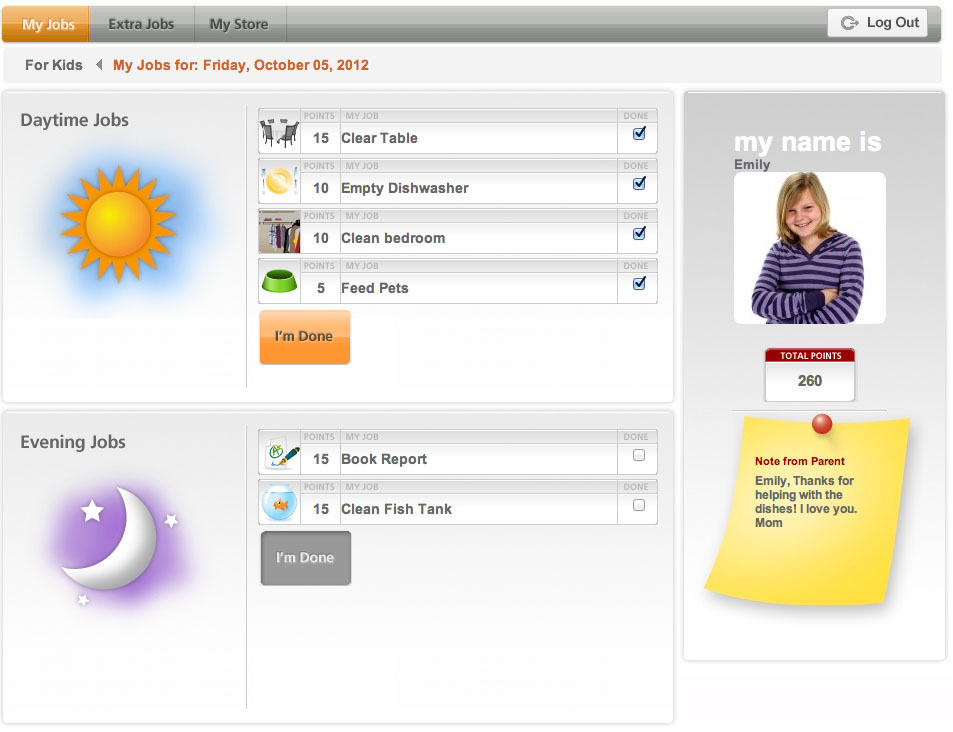This screenshot has height=732, width=953.
Task: Click the back arrow next to For Kids
Action: point(96,63)
